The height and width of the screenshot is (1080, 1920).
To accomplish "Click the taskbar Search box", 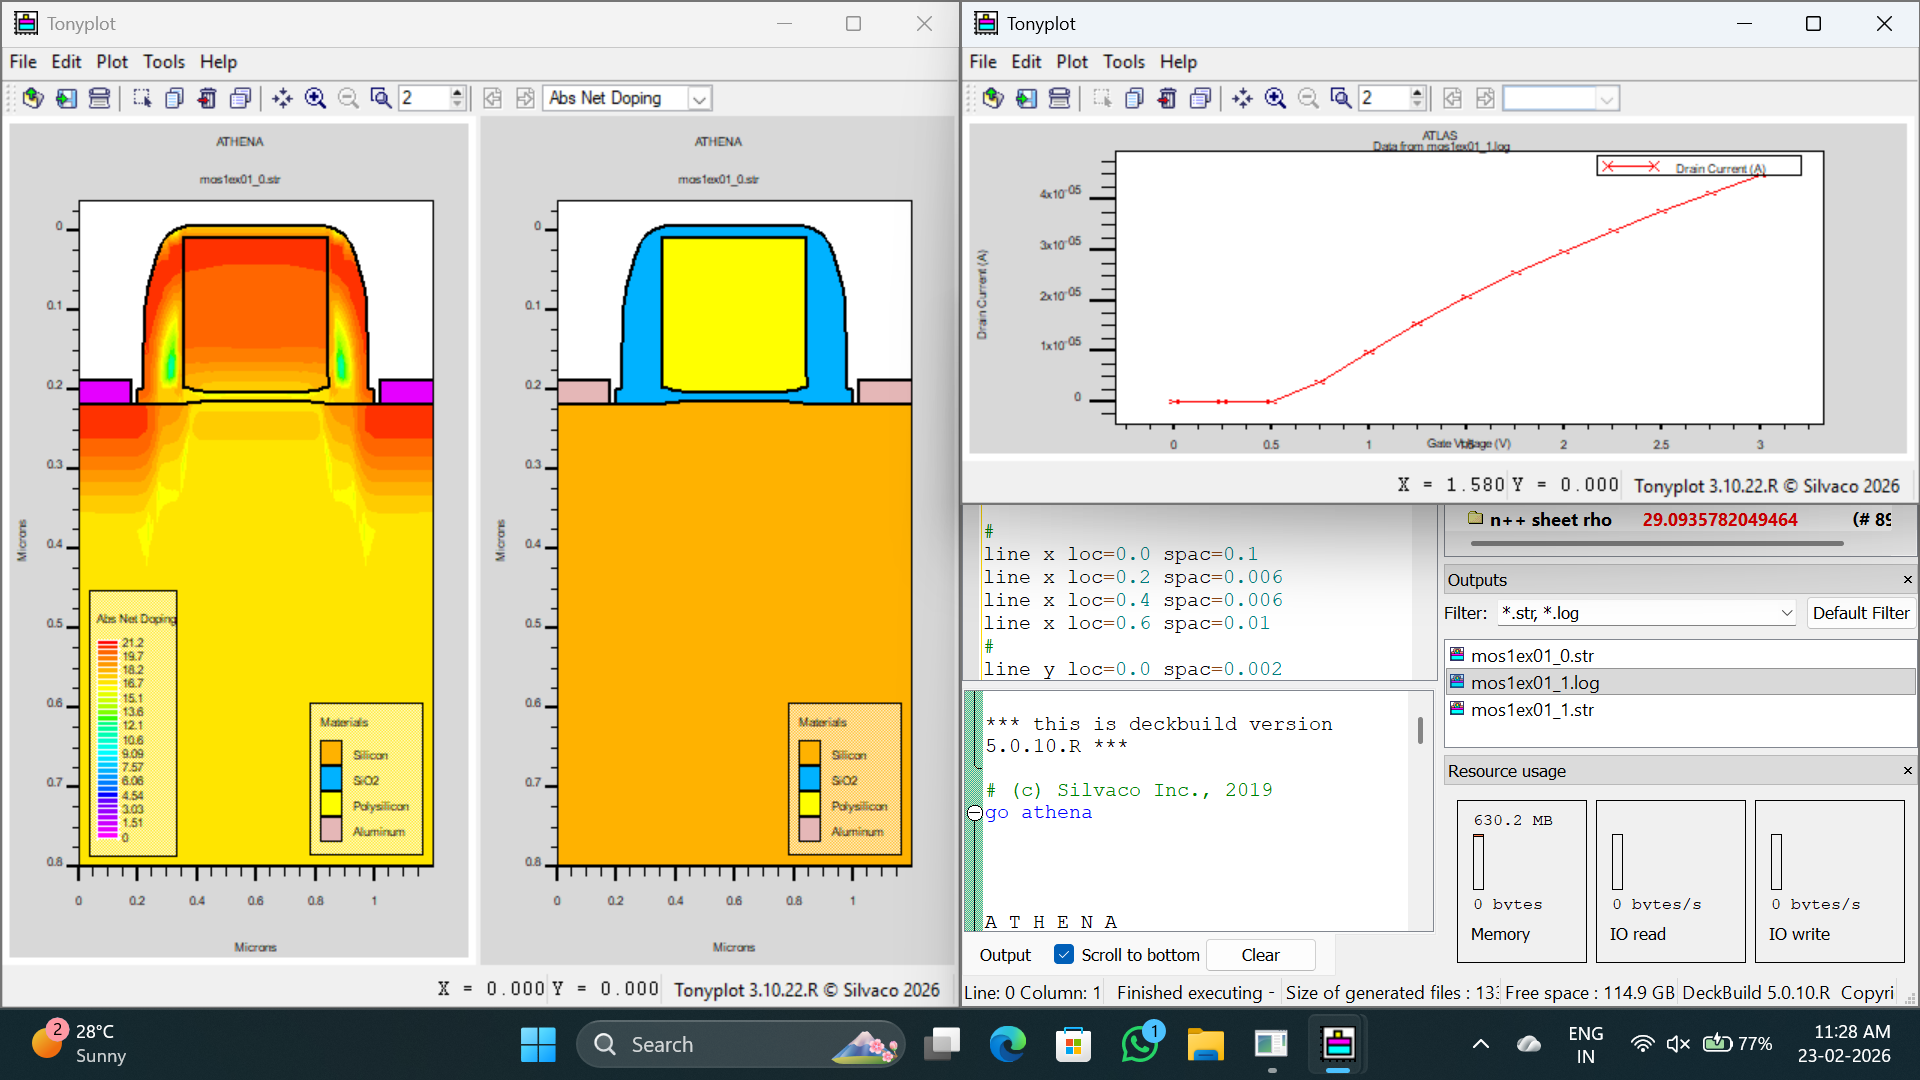I will pyautogui.click(x=740, y=1044).
